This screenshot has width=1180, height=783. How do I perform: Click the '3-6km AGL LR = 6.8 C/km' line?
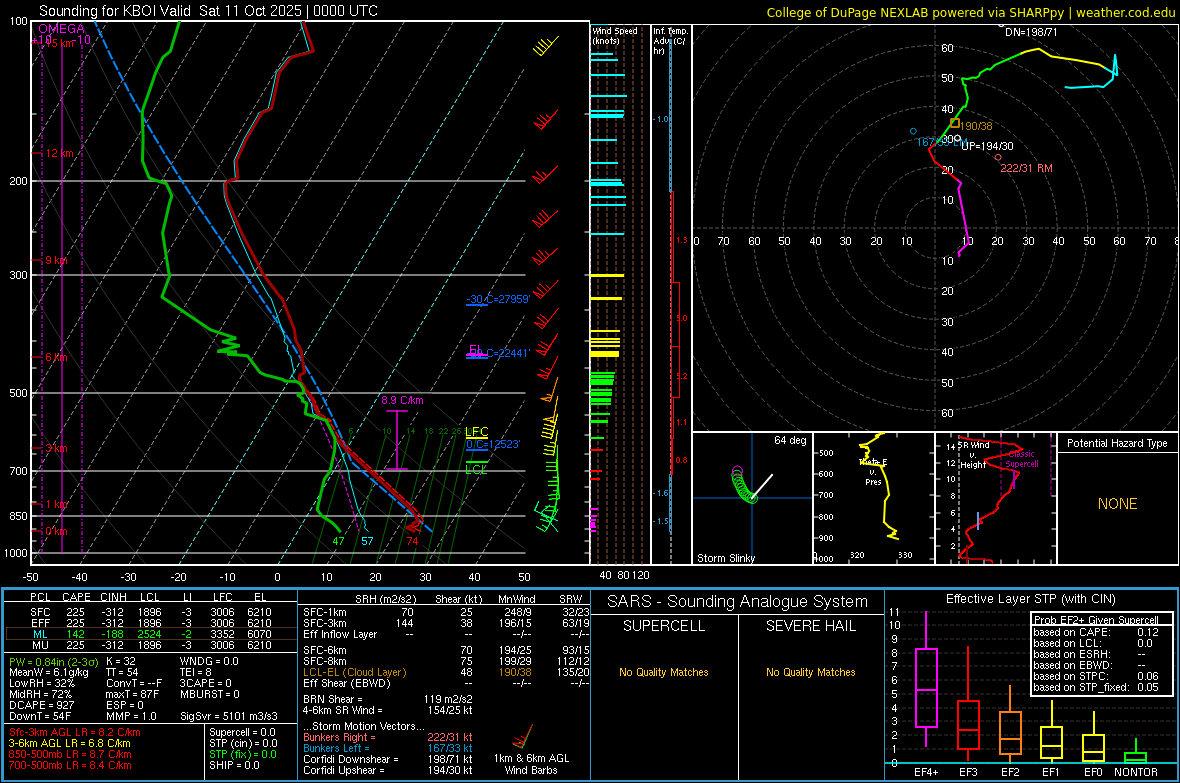(x=69, y=743)
